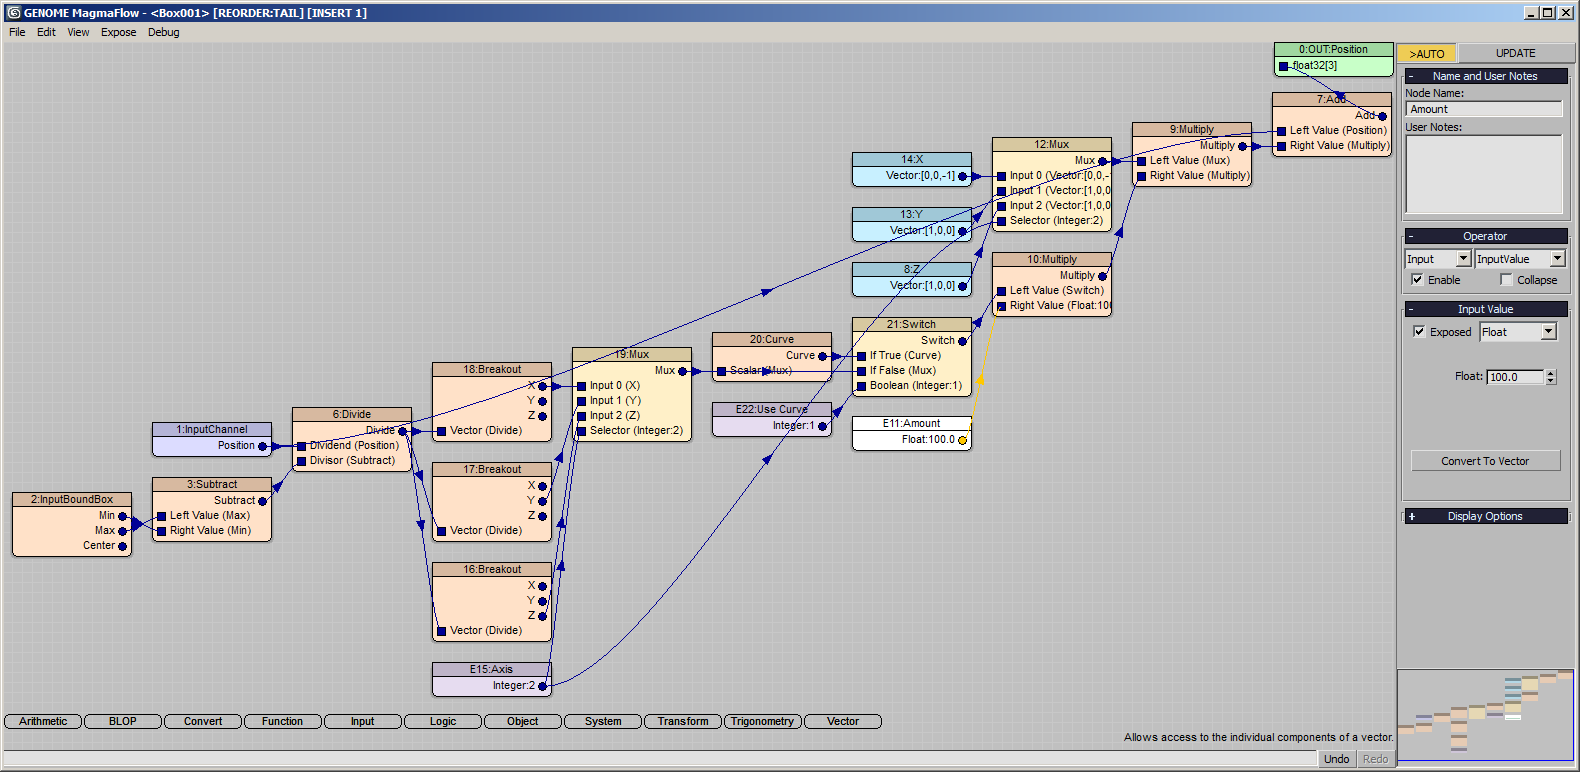Click Position output socket on 1:InputChannel node
Image resolution: width=1580 pixels, height=772 pixels.
tap(263, 446)
